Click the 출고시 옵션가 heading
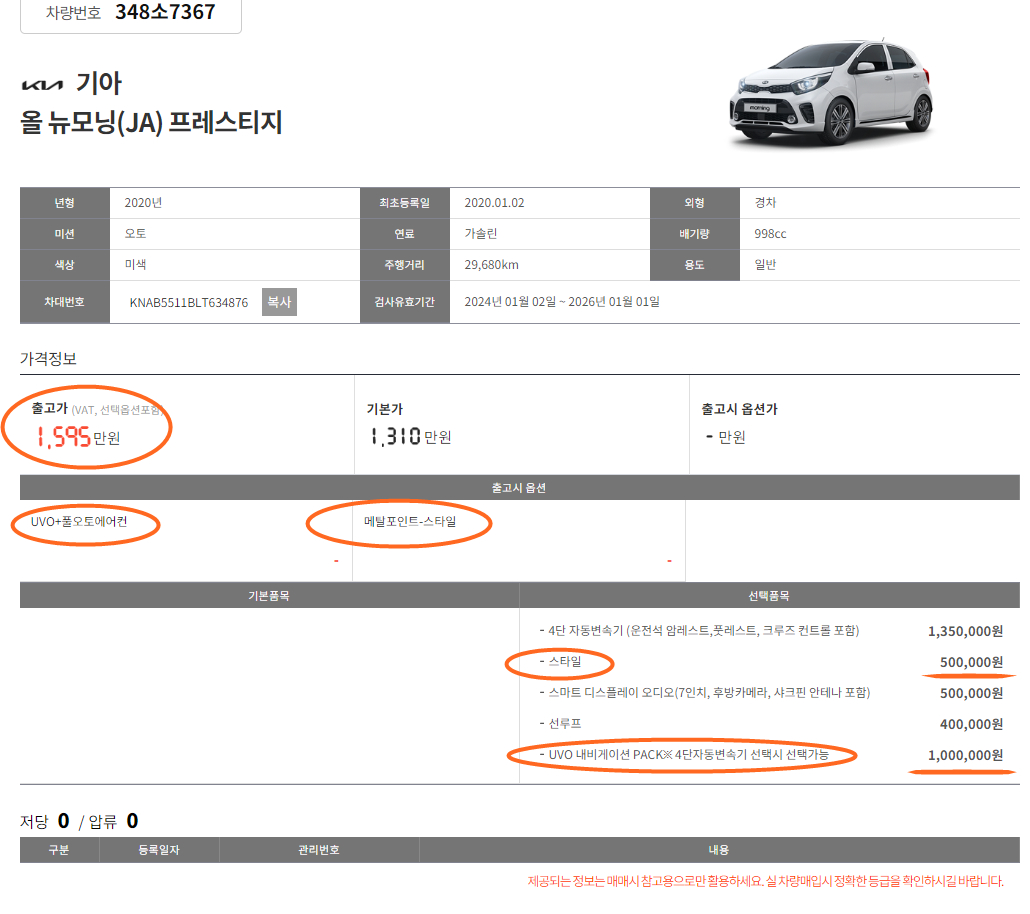Image resolution: width=1030 pixels, height=914 pixels. [739, 409]
